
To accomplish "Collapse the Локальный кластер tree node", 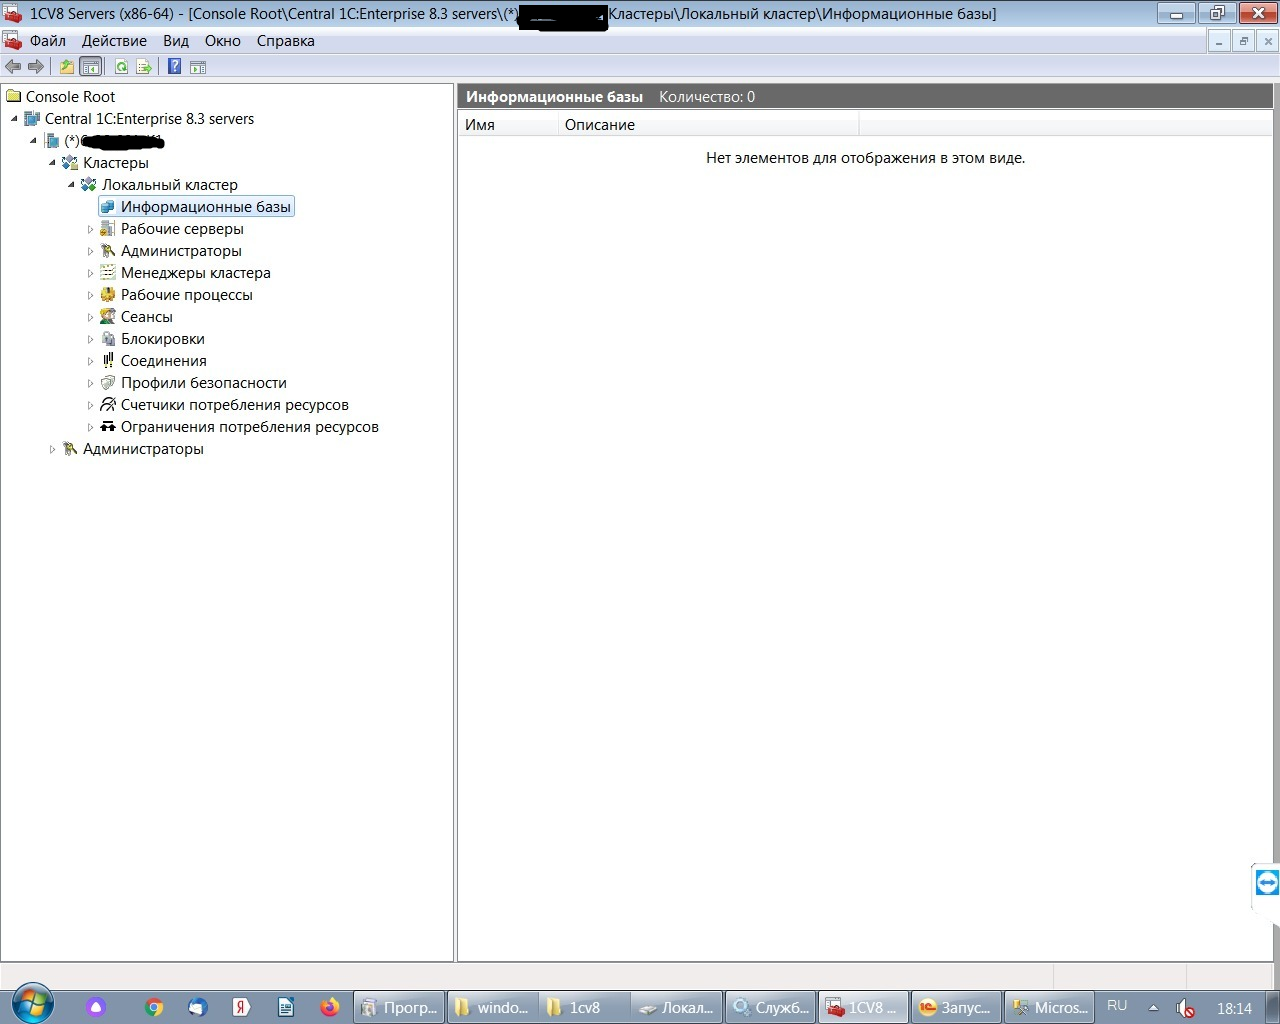I will point(71,185).
